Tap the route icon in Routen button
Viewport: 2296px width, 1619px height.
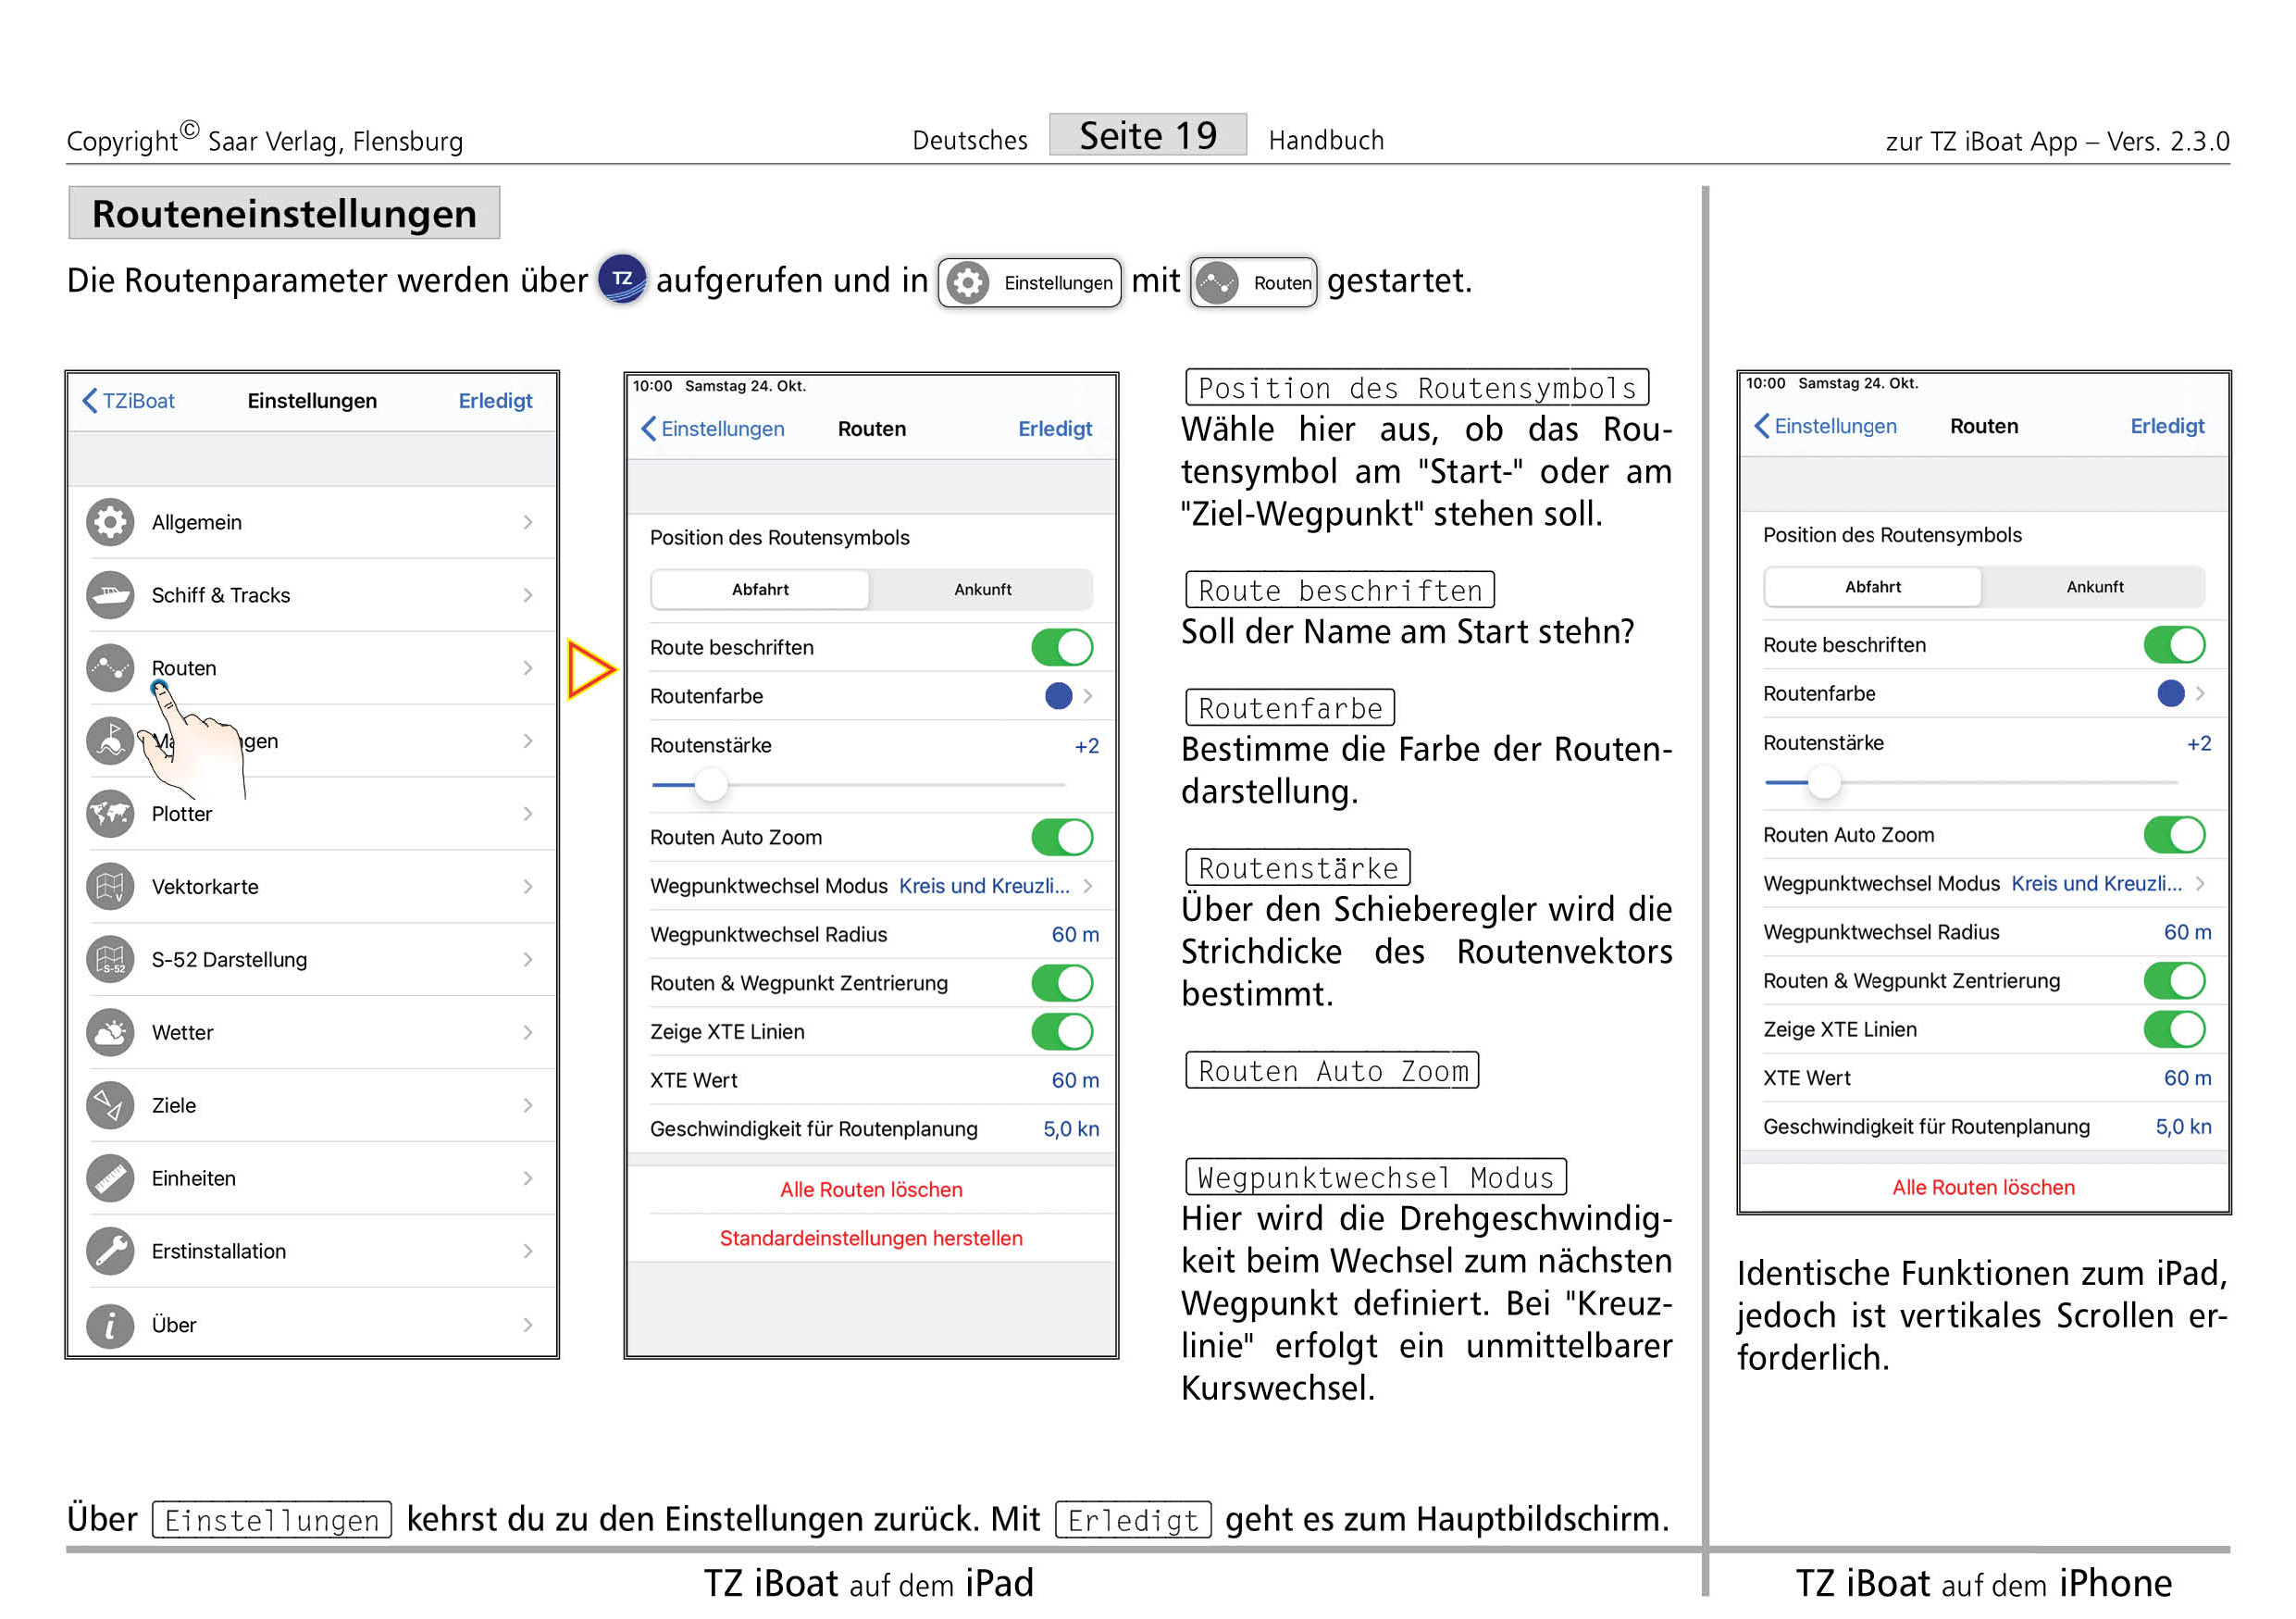(x=1217, y=283)
